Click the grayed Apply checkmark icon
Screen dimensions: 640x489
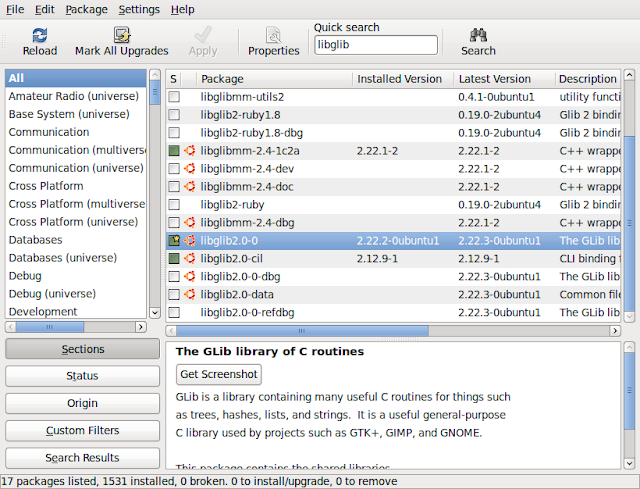point(203,35)
